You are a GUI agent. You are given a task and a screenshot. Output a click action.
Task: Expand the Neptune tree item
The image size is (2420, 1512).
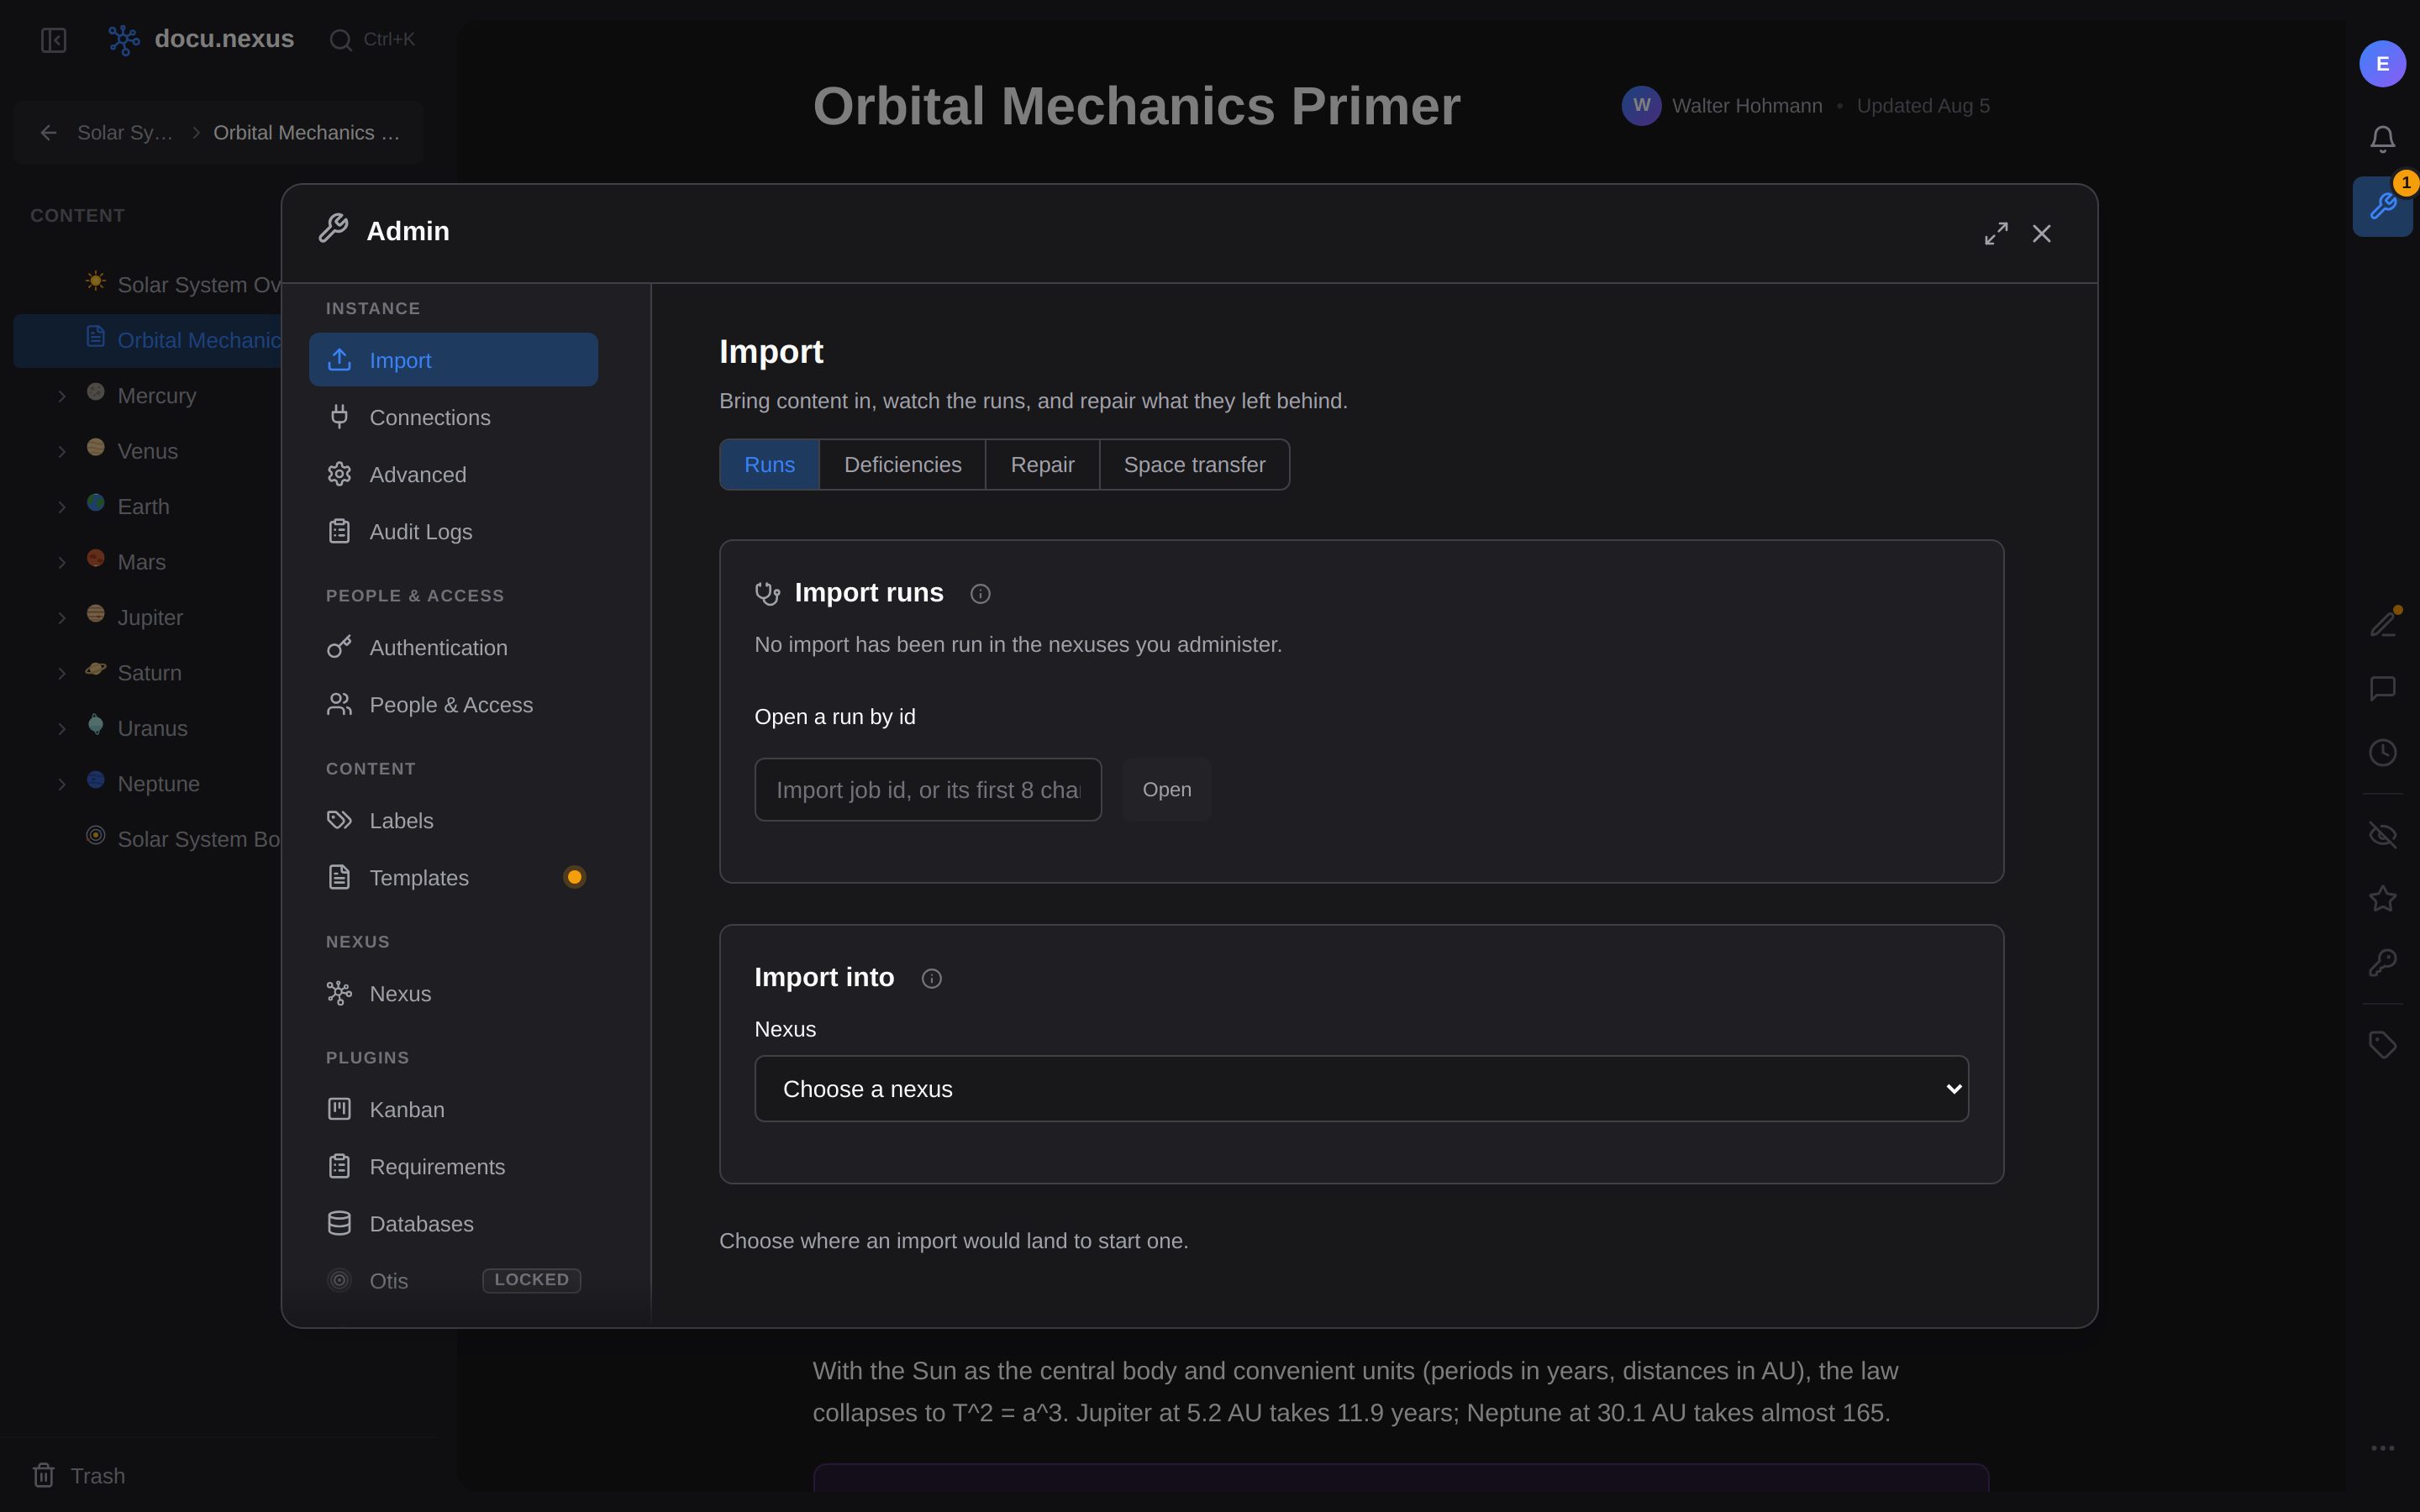click(x=62, y=785)
